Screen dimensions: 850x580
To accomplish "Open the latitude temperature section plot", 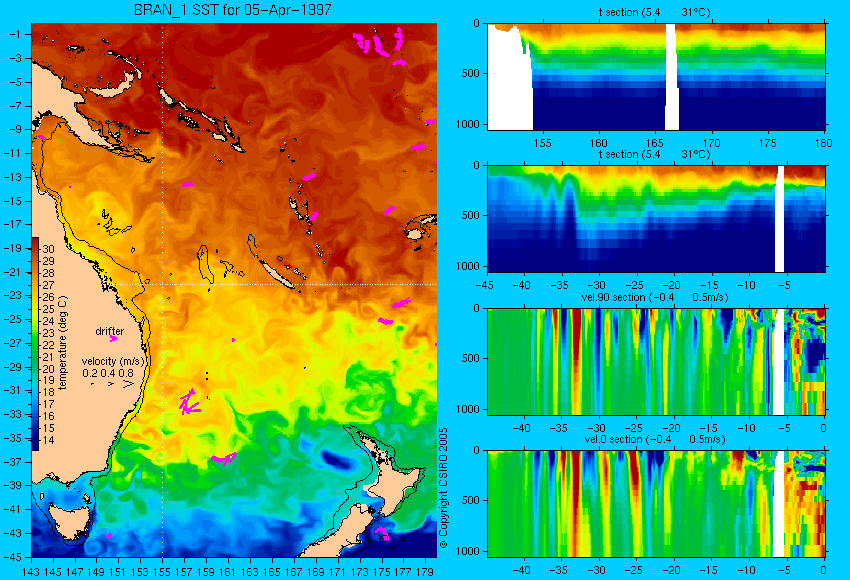I will tap(656, 218).
